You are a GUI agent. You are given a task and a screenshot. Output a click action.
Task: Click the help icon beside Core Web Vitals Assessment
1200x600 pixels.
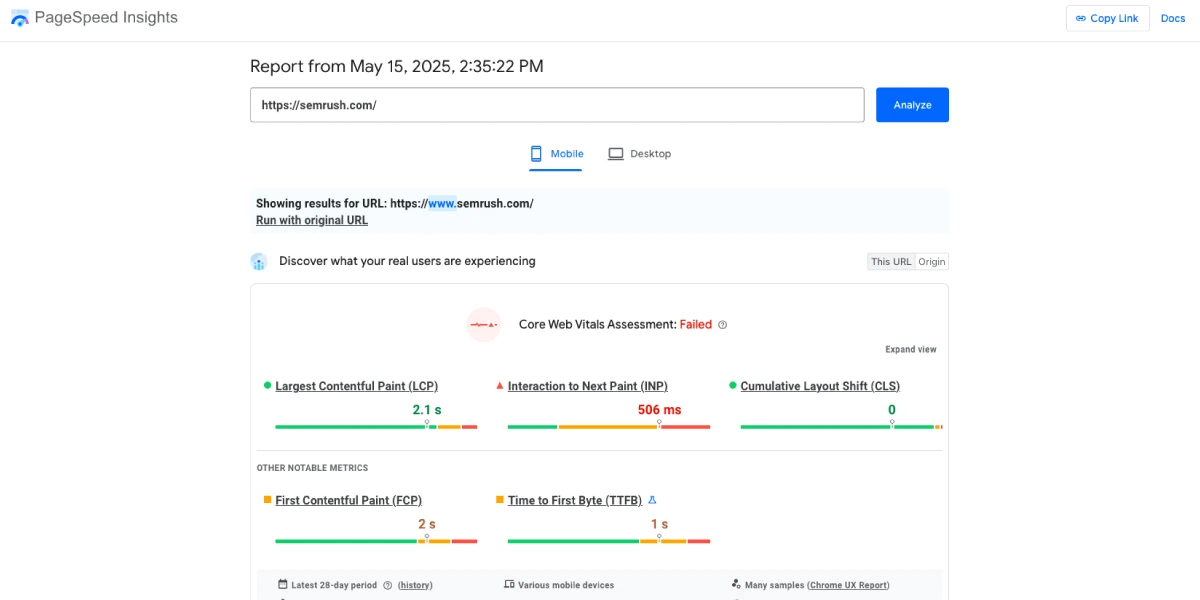pyautogui.click(x=723, y=325)
